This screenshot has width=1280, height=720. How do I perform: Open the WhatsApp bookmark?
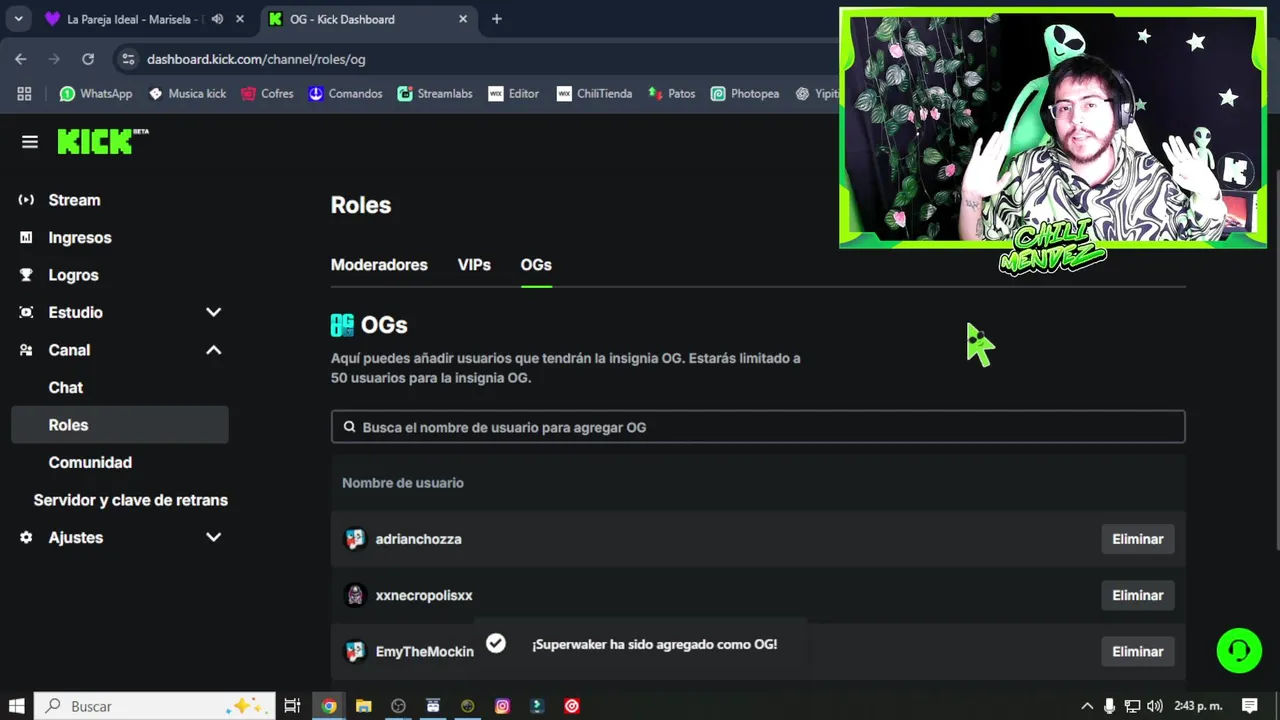pos(96,93)
